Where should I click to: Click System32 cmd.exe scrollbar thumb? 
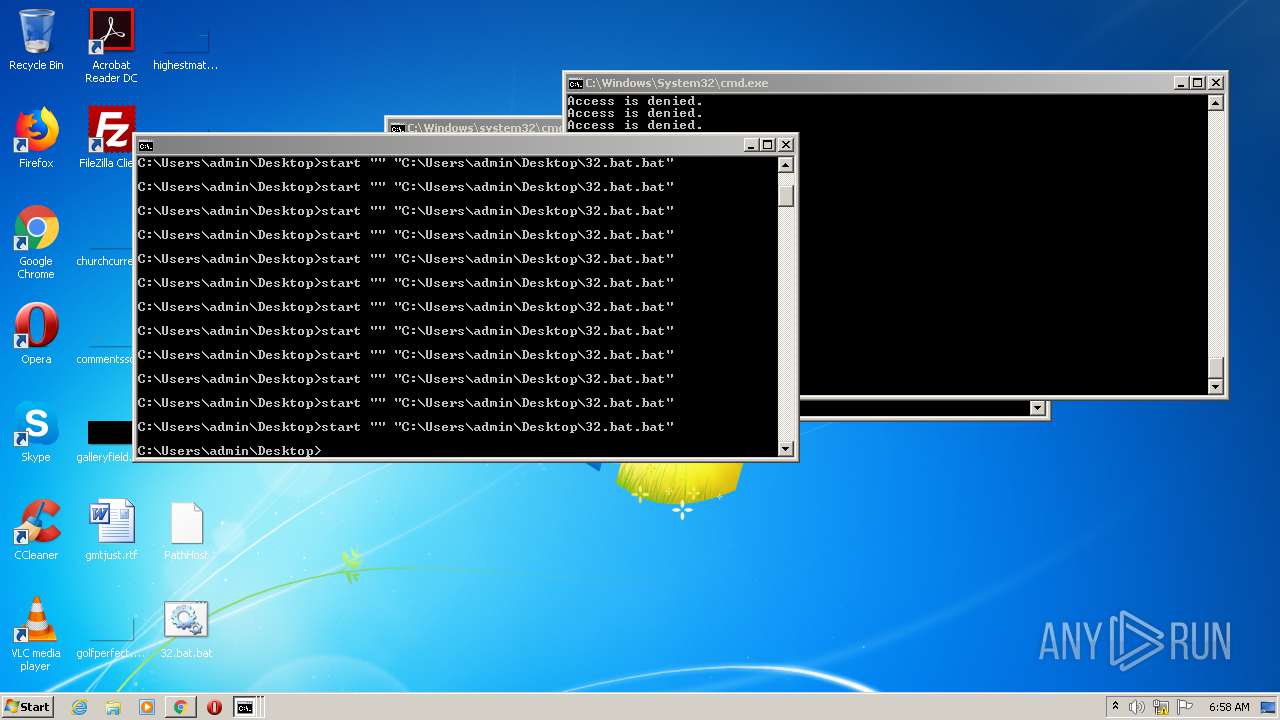click(1216, 368)
